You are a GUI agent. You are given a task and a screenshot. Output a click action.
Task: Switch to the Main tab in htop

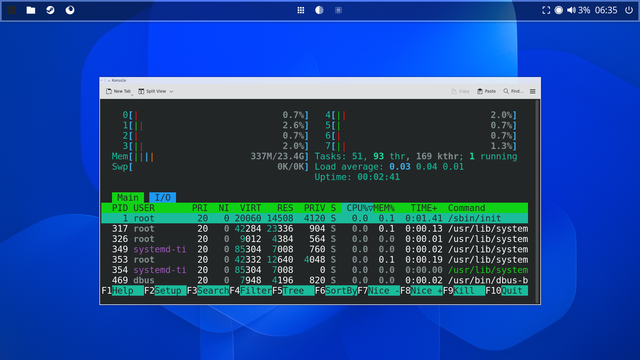pos(128,198)
